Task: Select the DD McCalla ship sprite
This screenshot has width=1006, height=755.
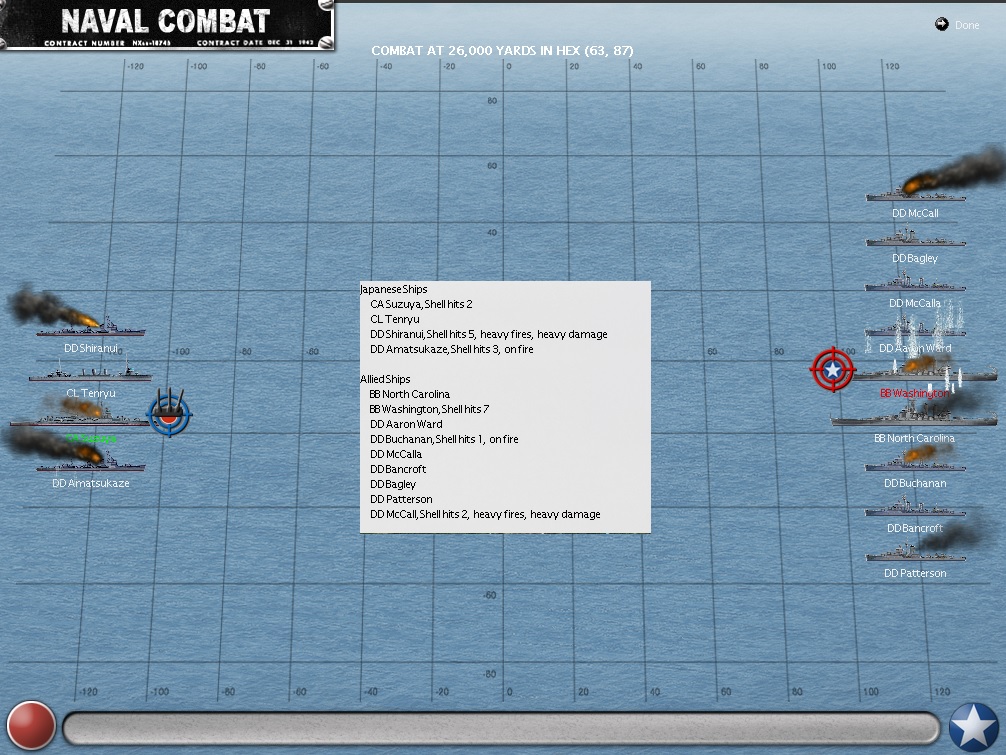Action: 916,282
